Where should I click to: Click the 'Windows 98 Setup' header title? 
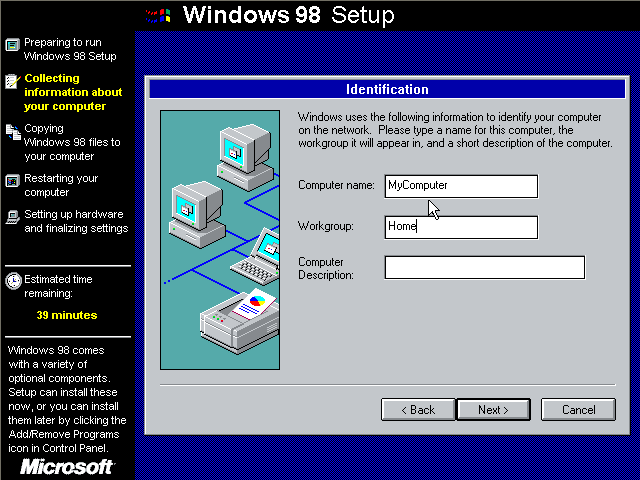[x=289, y=15]
